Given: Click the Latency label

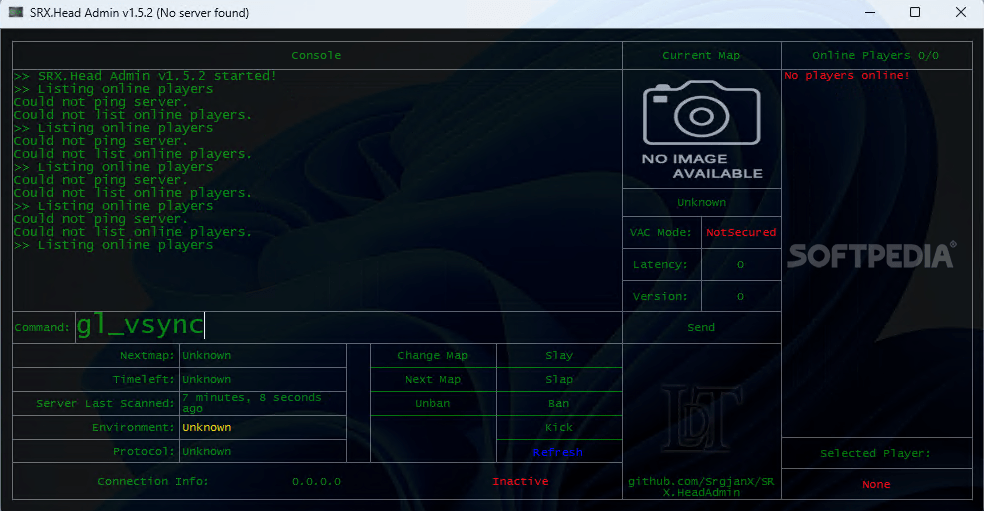Looking at the screenshot, I should [660, 264].
